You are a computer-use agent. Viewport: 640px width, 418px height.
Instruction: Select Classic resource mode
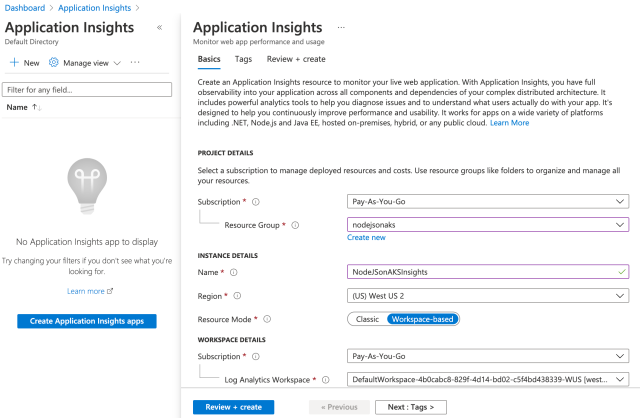(x=367, y=319)
